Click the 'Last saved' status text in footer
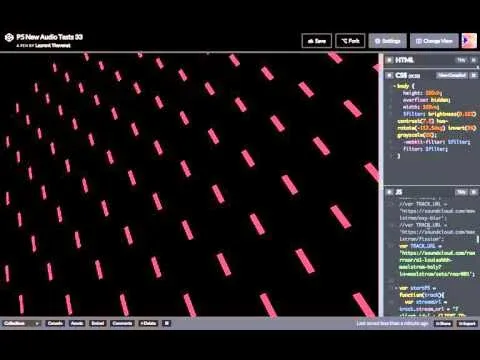Screen dimensions: 480x360 coord(392,324)
